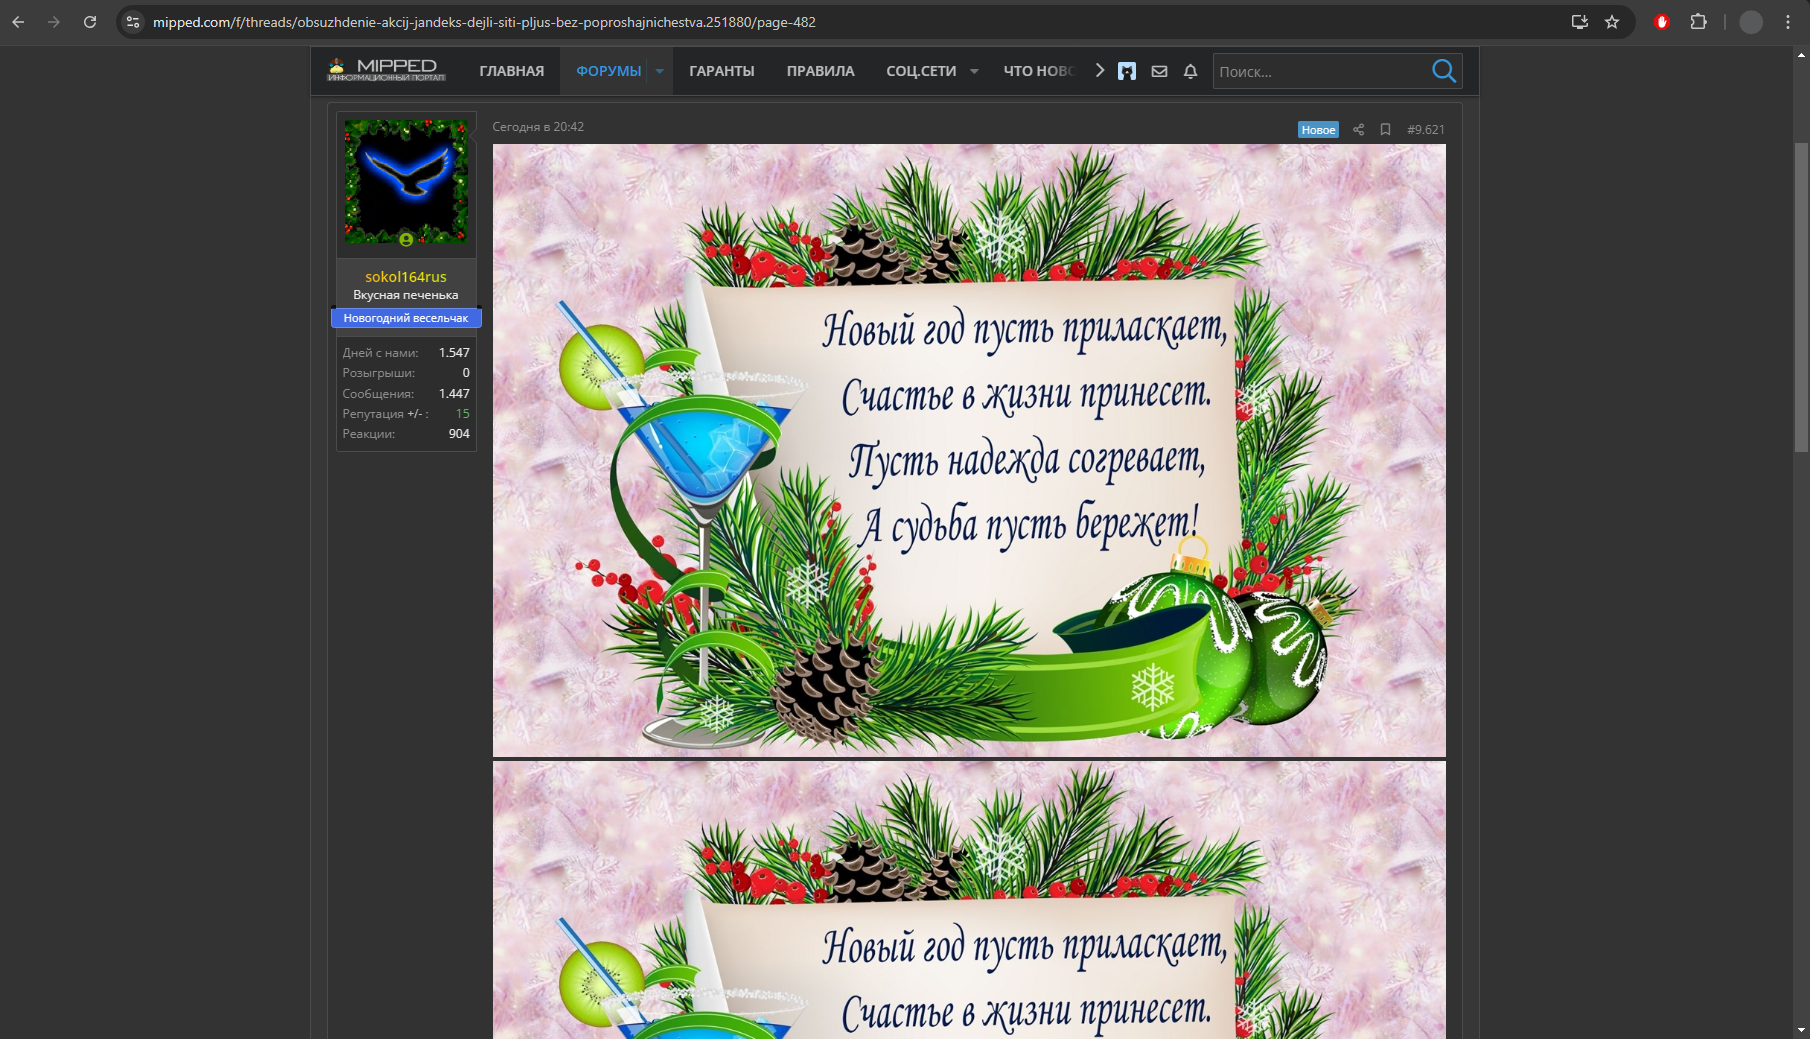Screen dimensions: 1810x1039
Task: Go back with the browser back arrow
Action: (18, 22)
